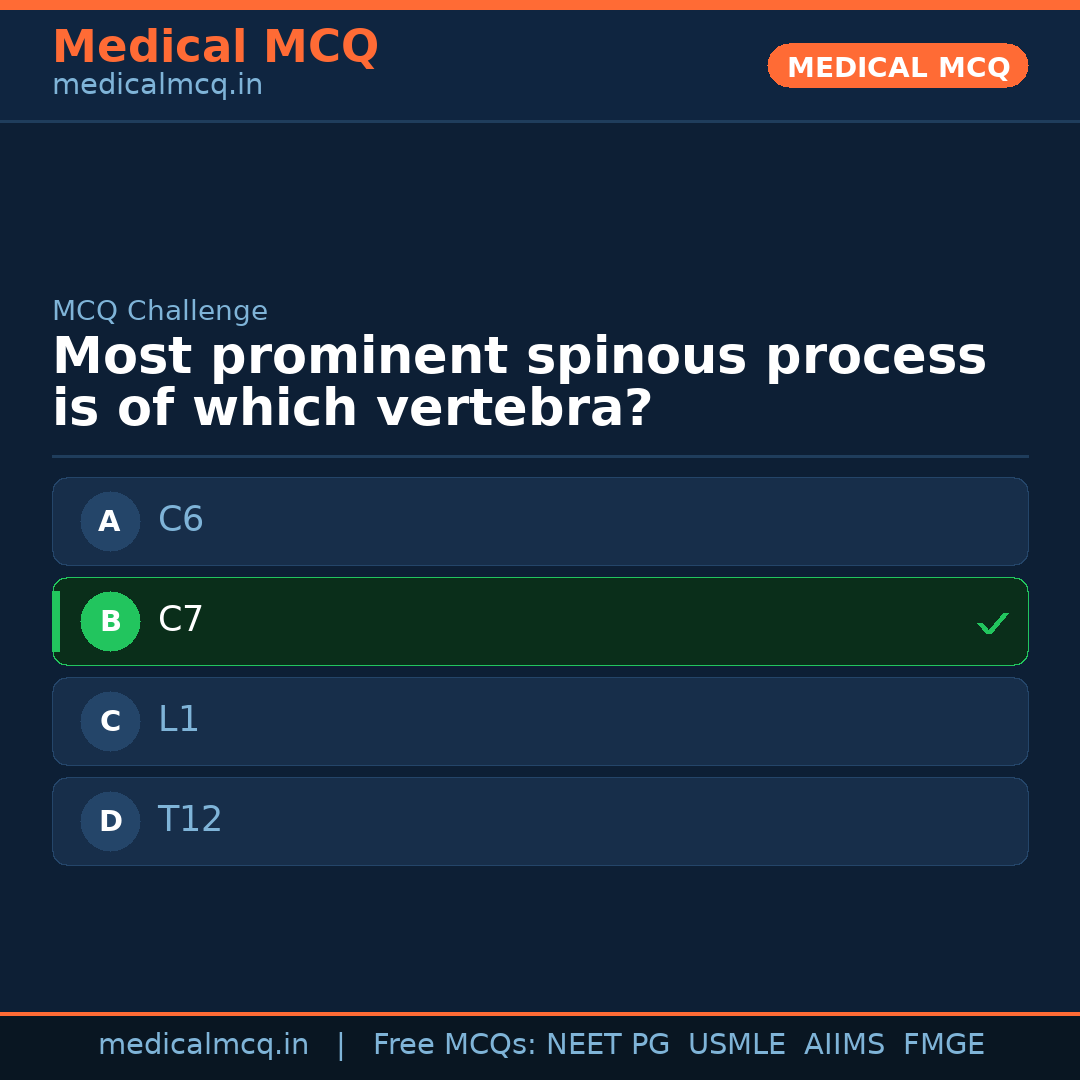The width and height of the screenshot is (1080, 1080).
Task: Select answer option C, L1
Action: point(540,721)
